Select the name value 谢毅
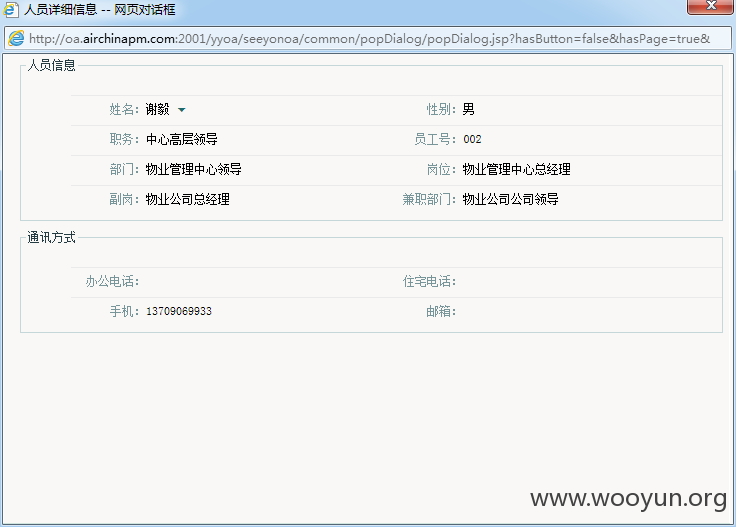 point(157,109)
